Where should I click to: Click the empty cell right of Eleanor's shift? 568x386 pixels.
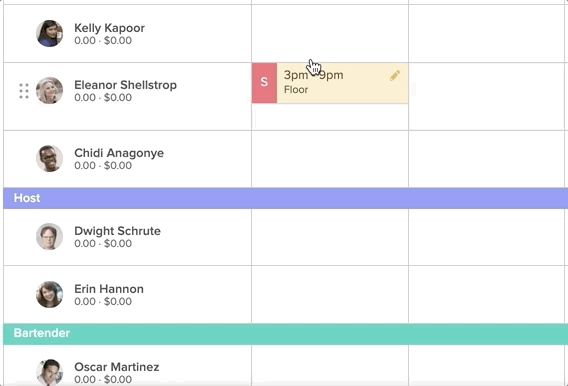488,97
